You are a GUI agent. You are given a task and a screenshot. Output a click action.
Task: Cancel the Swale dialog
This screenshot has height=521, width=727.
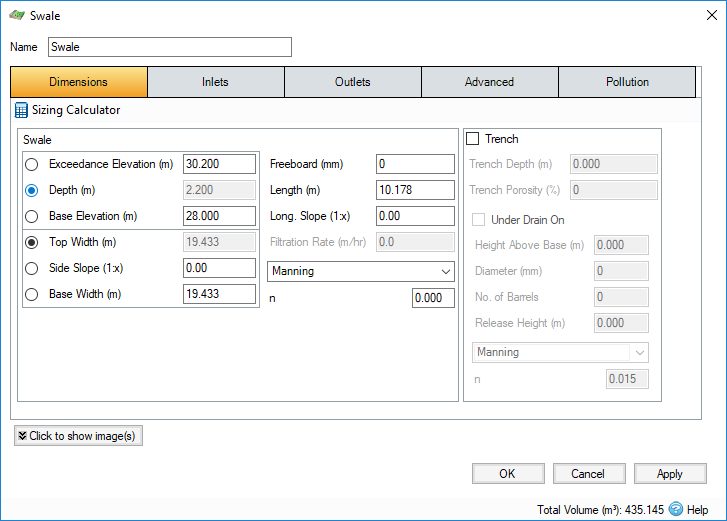588,474
